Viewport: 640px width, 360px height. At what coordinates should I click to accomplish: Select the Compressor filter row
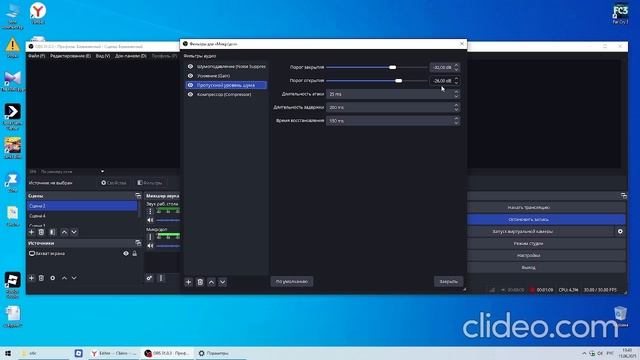pyautogui.click(x=226, y=95)
